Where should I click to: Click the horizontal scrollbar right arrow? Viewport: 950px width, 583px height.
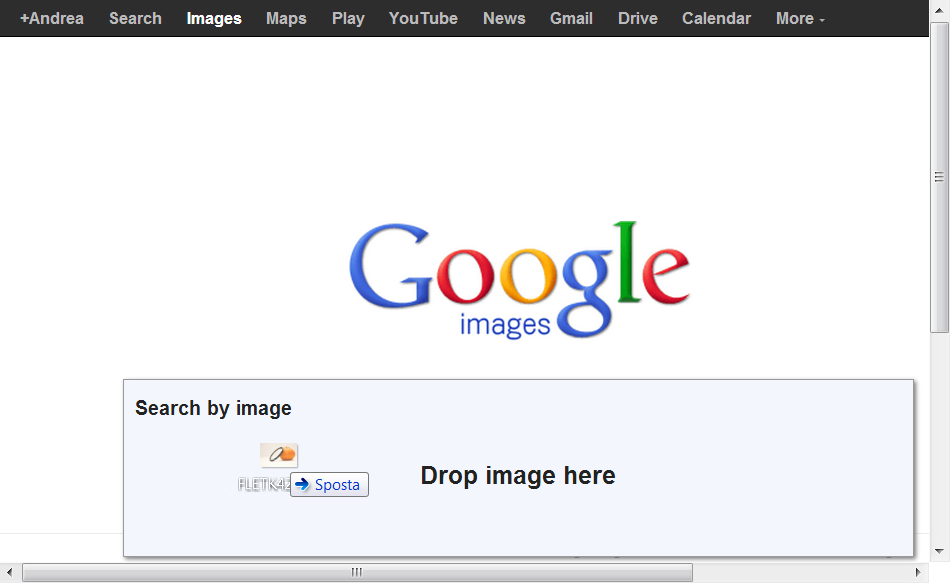(918, 572)
